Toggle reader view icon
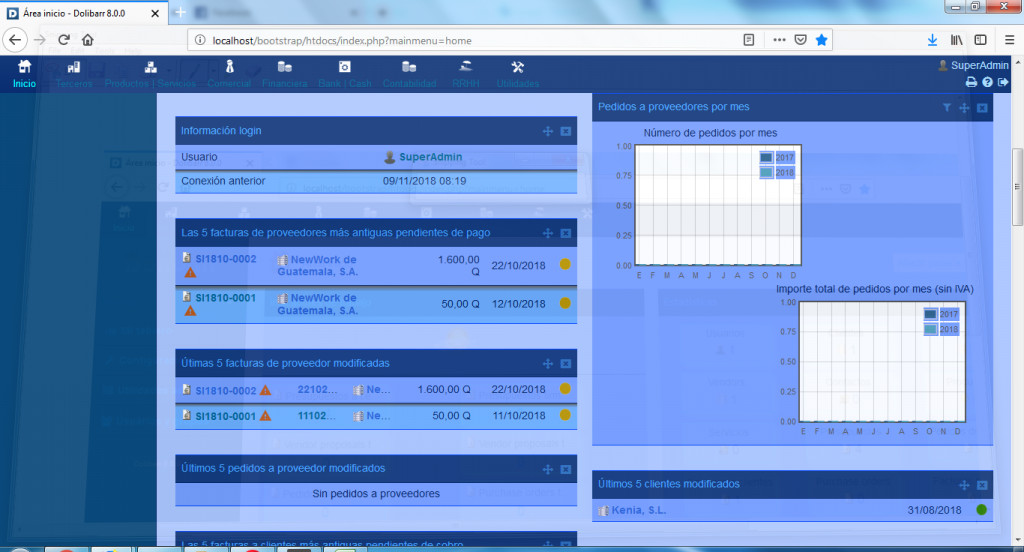Screen dimensions: 1024x552 click(x=749, y=40)
